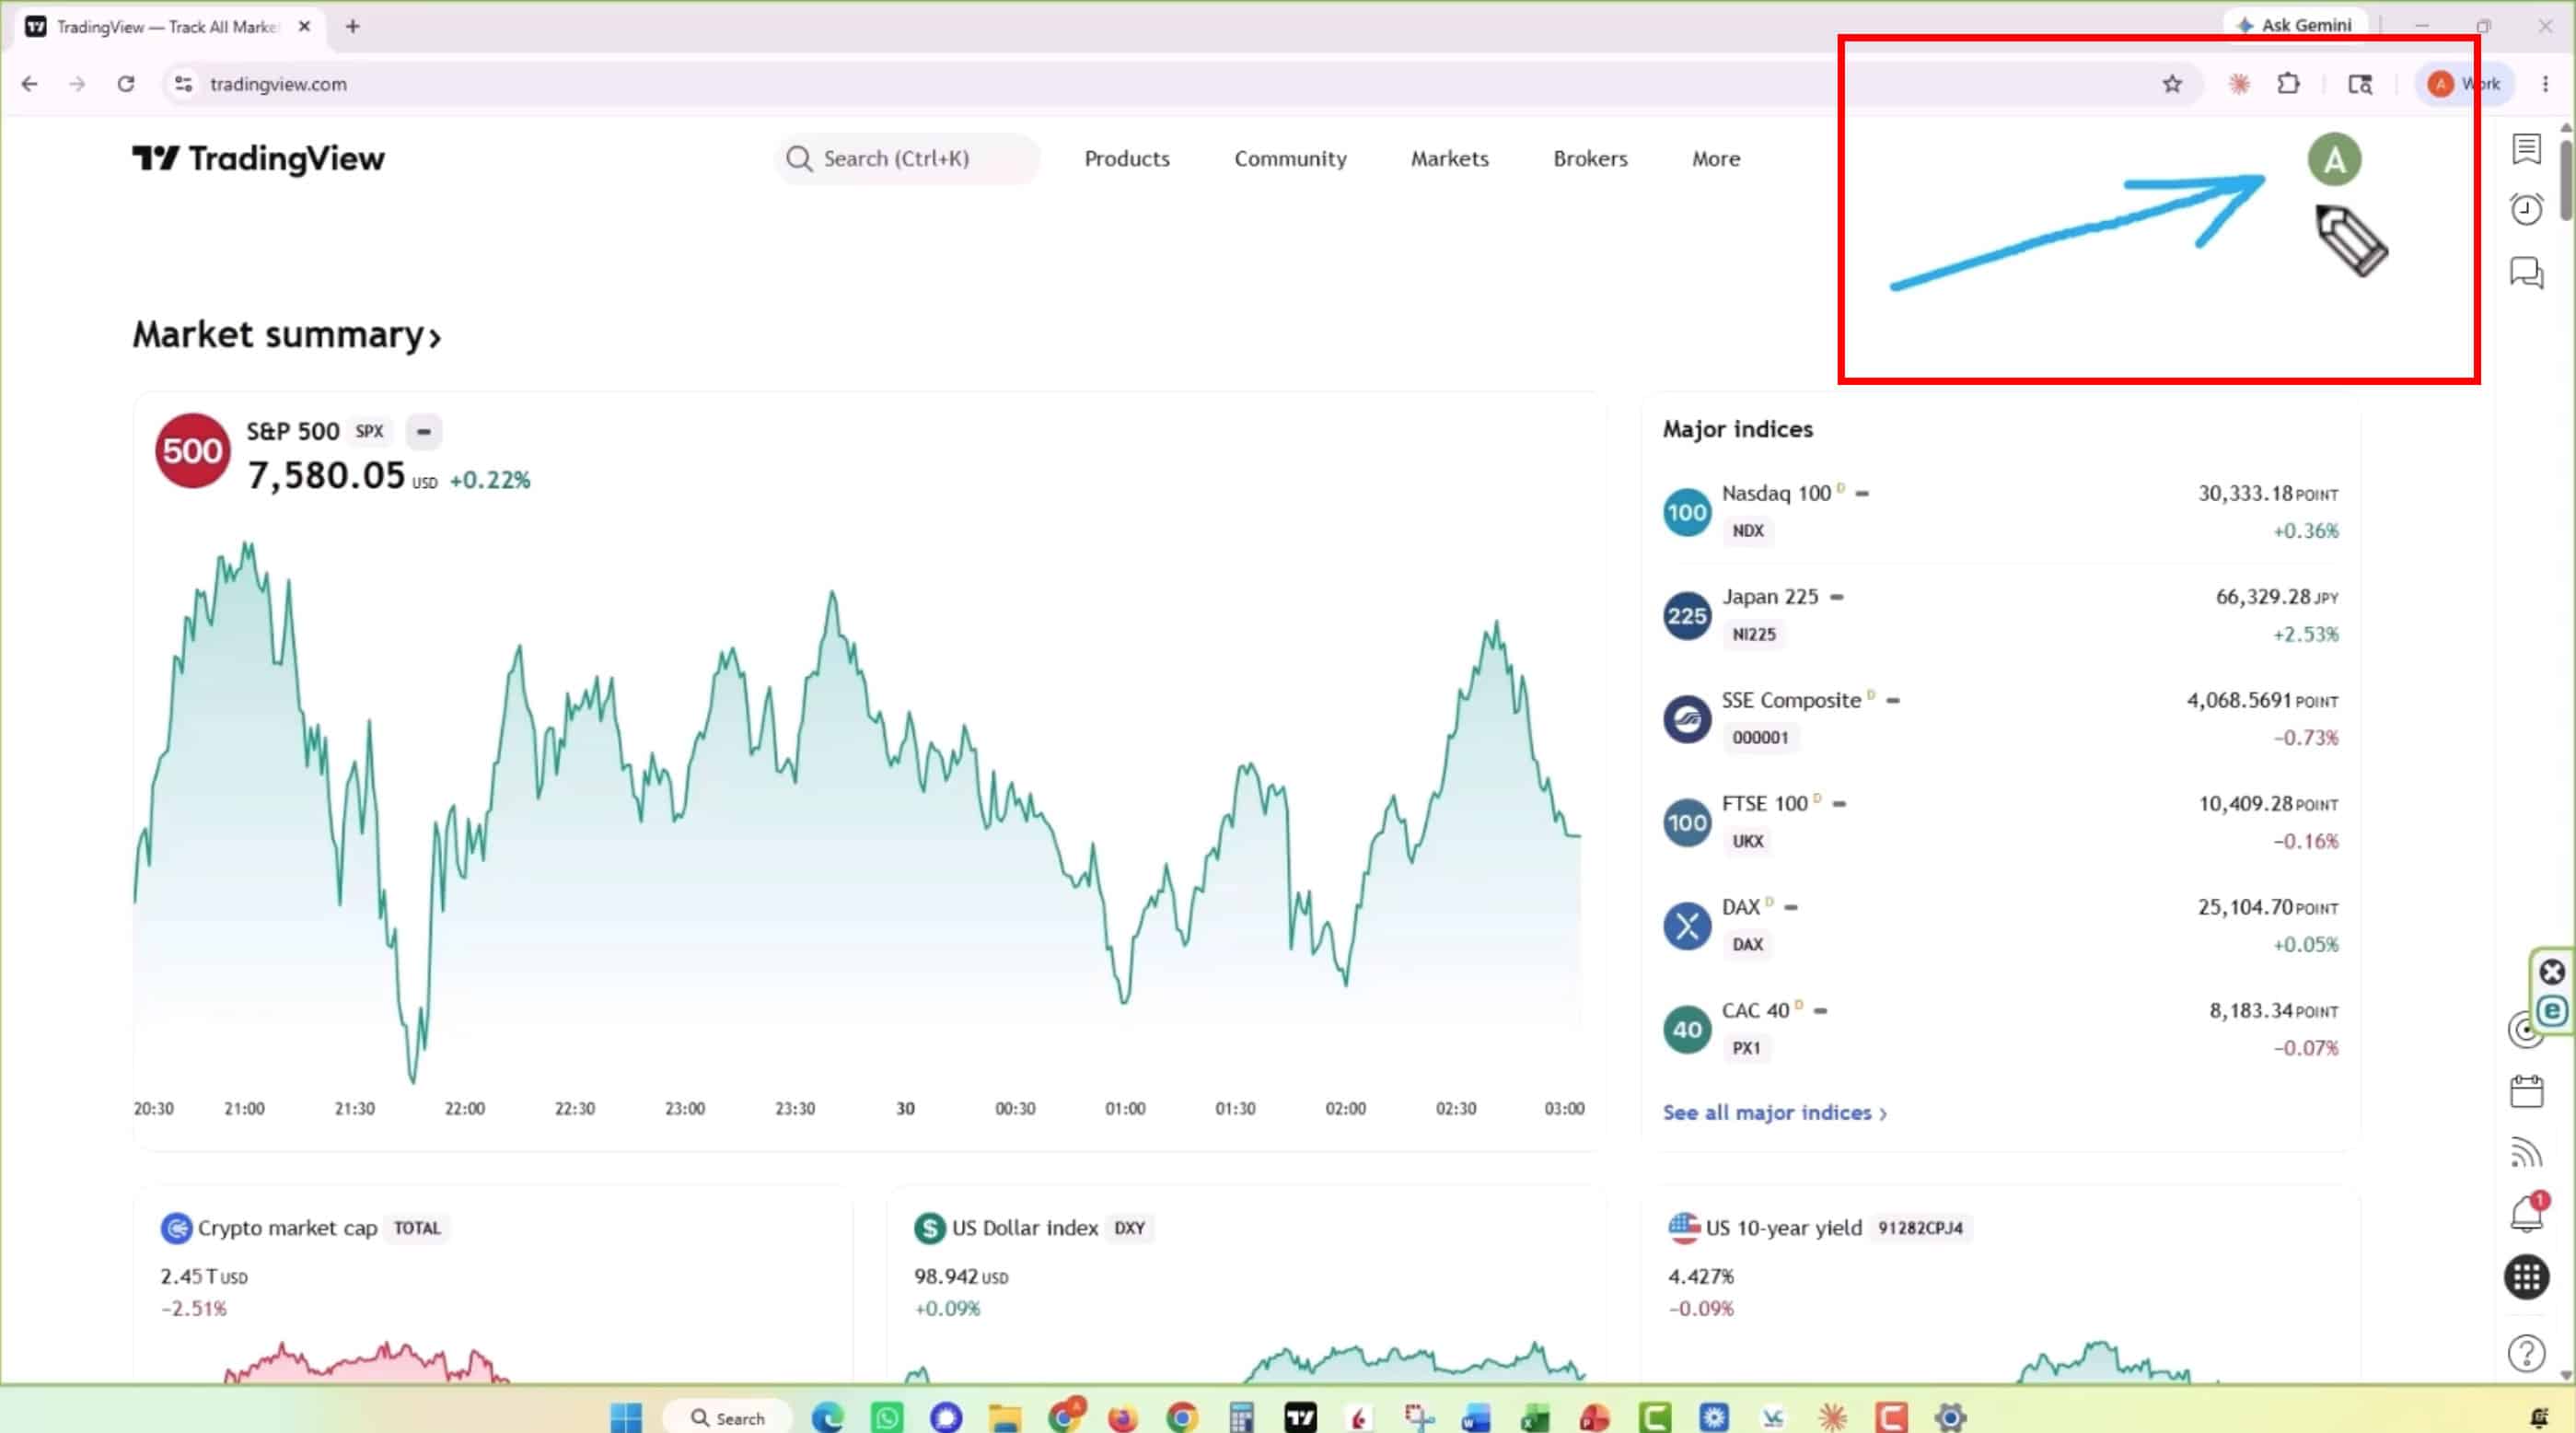Click the NI225 ticker badge
This screenshot has width=2576, height=1433.
coord(1754,634)
